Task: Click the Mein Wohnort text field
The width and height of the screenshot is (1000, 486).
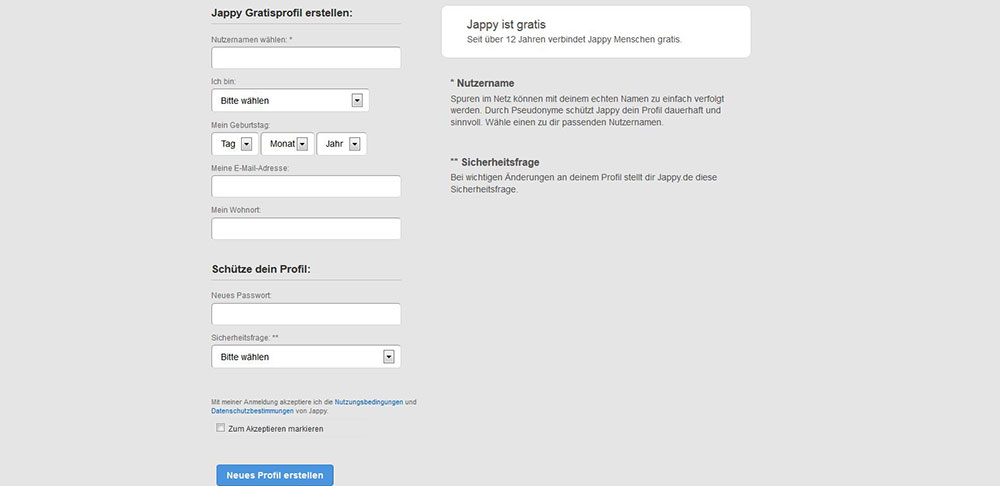Action: tap(306, 229)
